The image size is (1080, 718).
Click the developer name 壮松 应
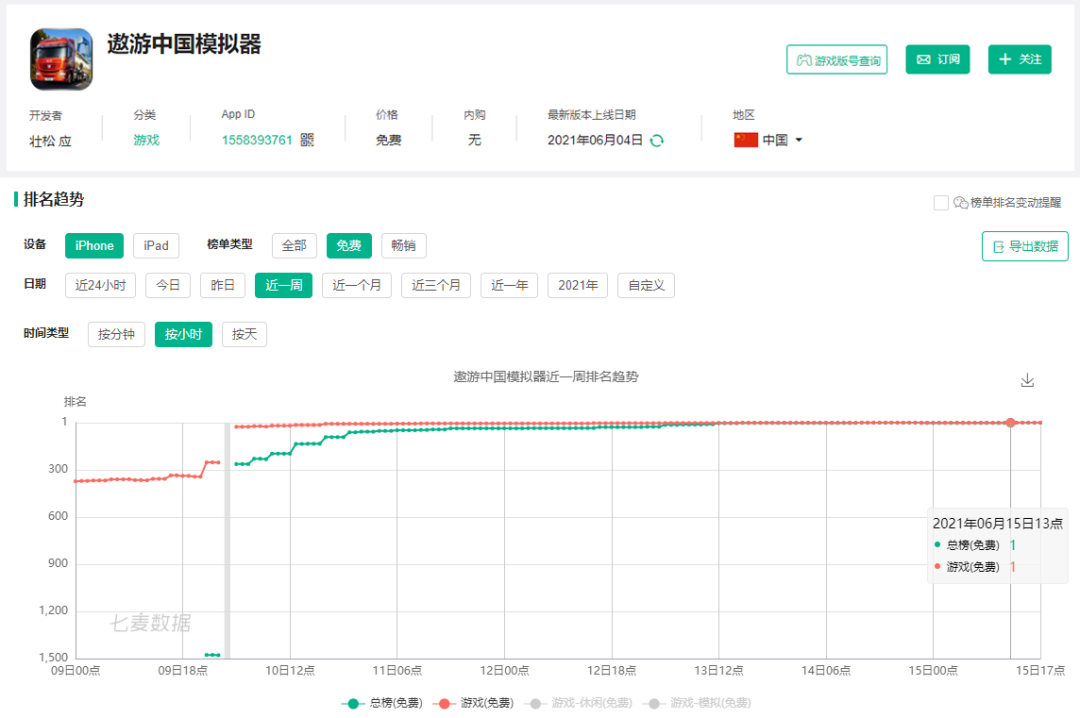(50, 141)
